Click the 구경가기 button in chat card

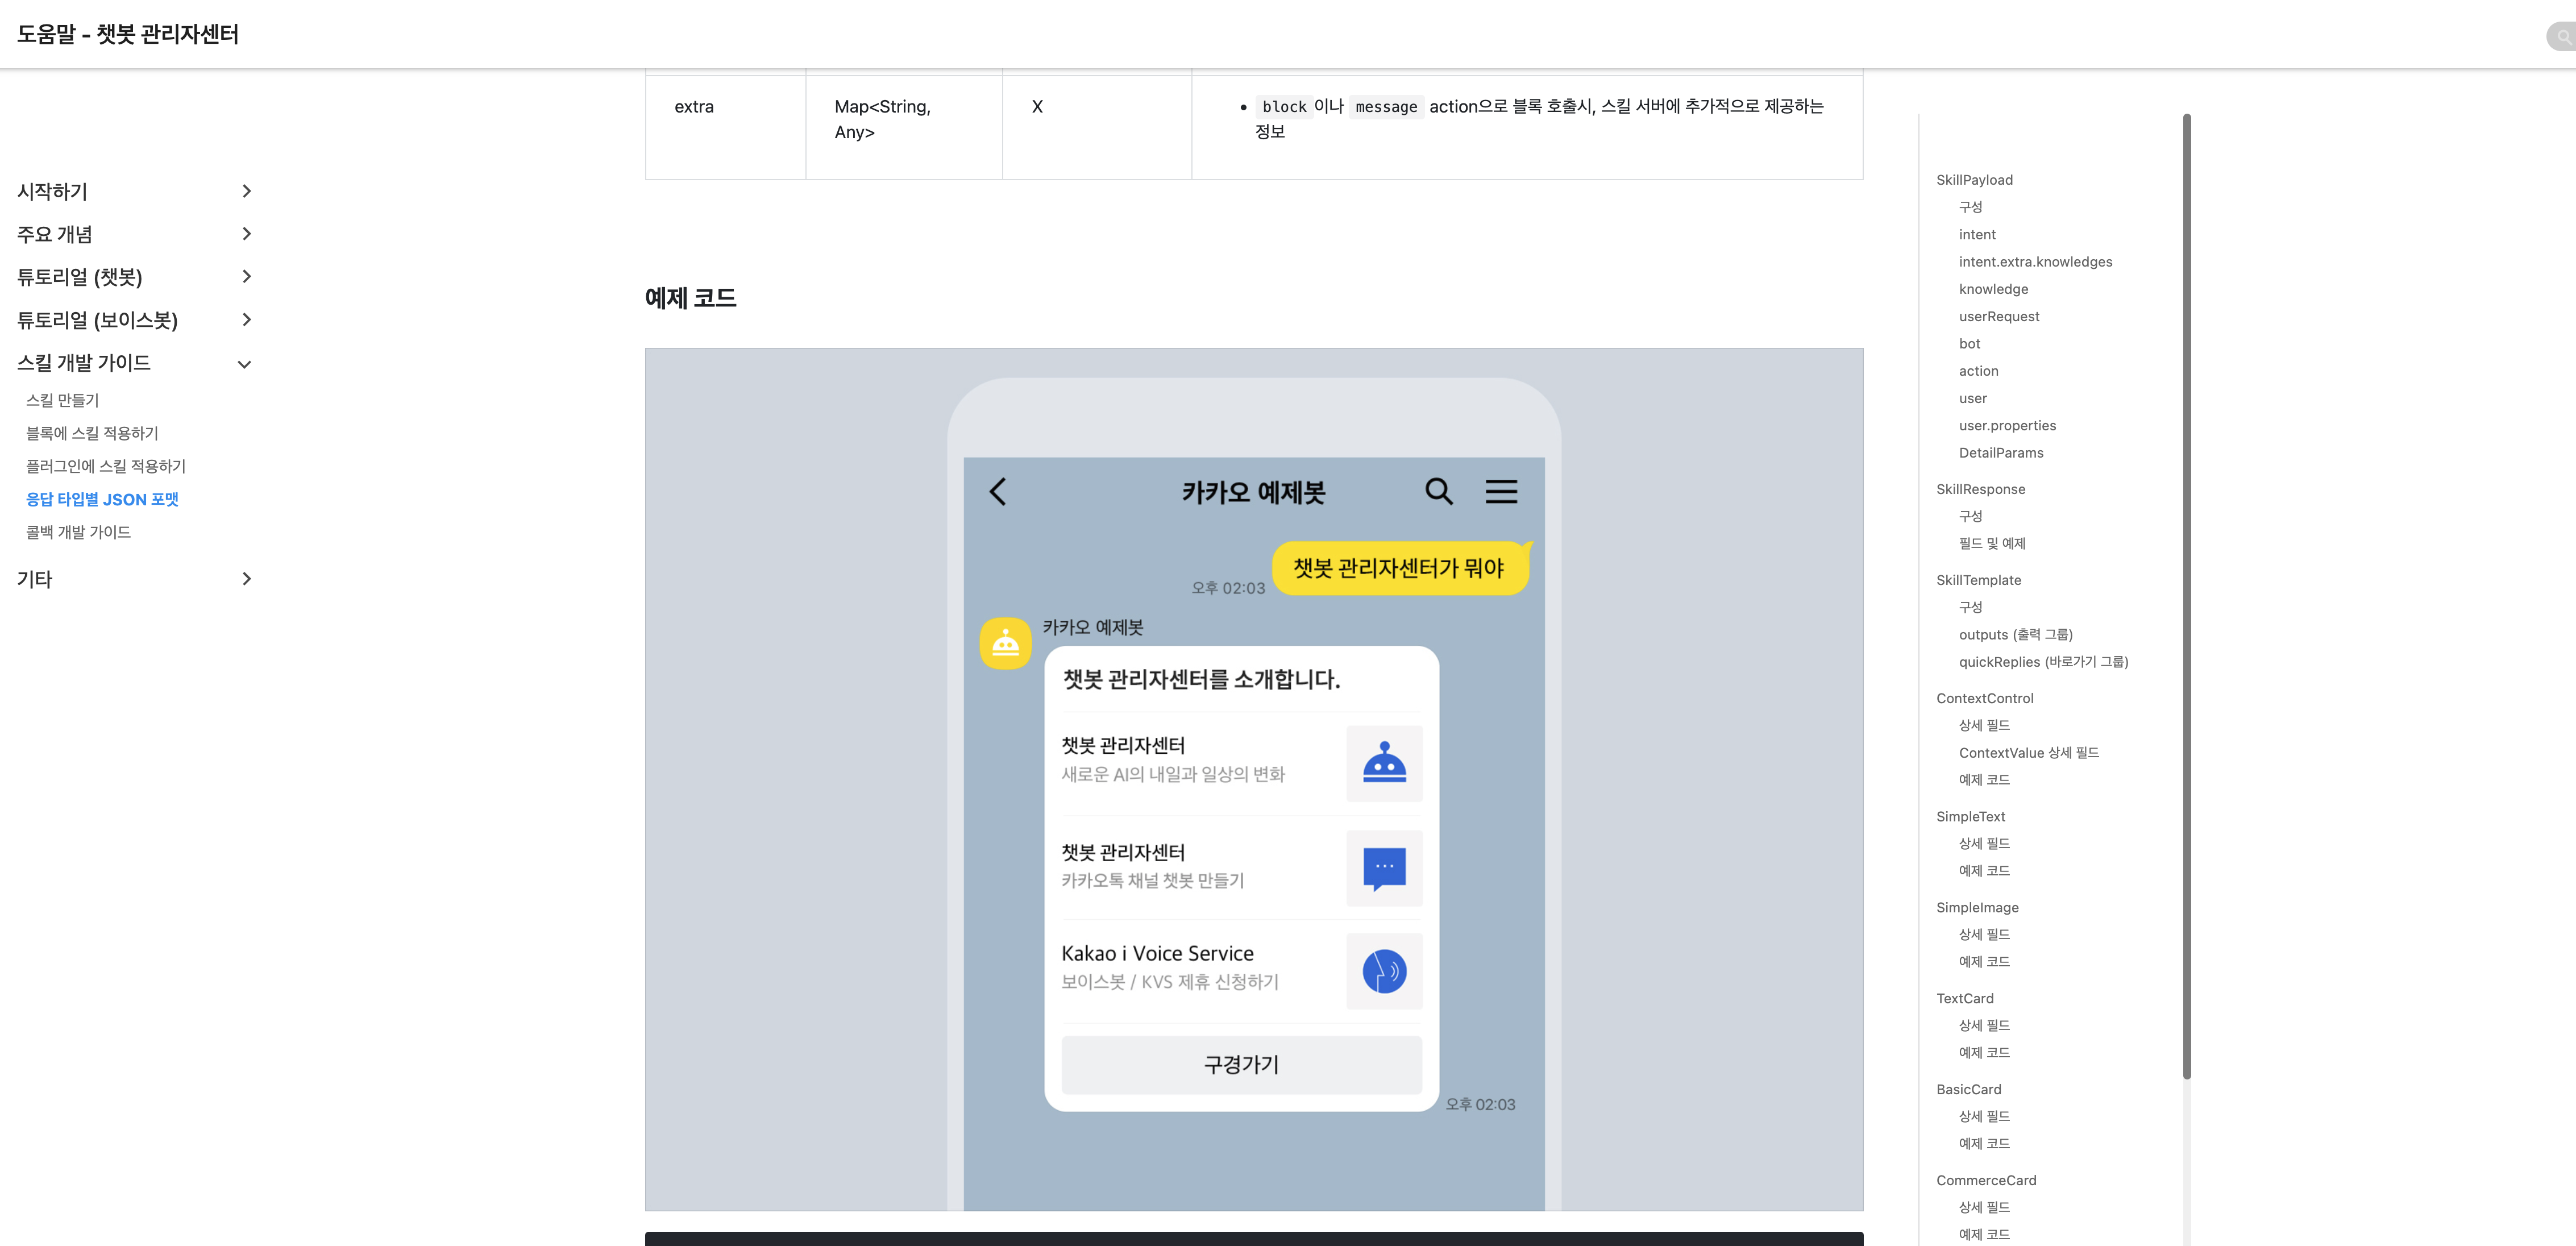[x=1241, y=1064]
